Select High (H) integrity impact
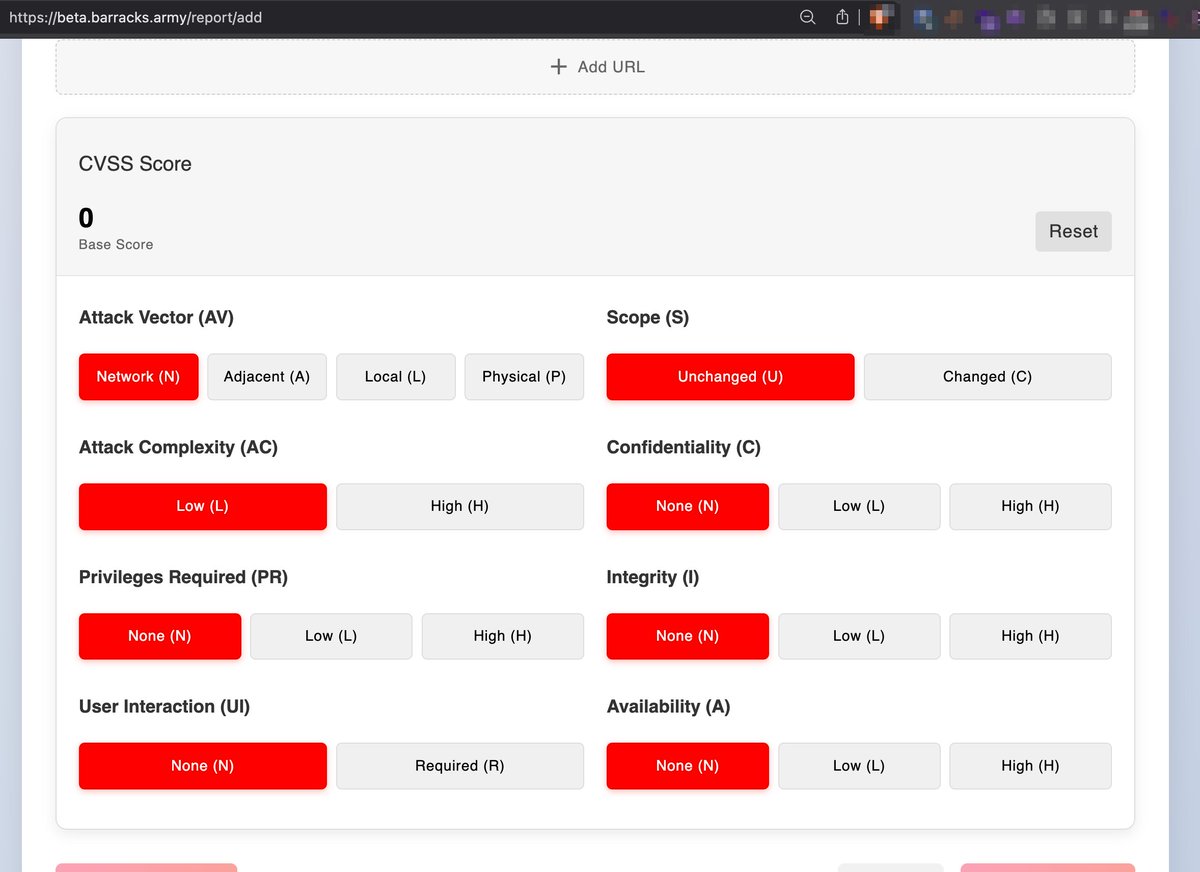Image resolution: width=1200 pixels, height=872 pixels. 1030,636
